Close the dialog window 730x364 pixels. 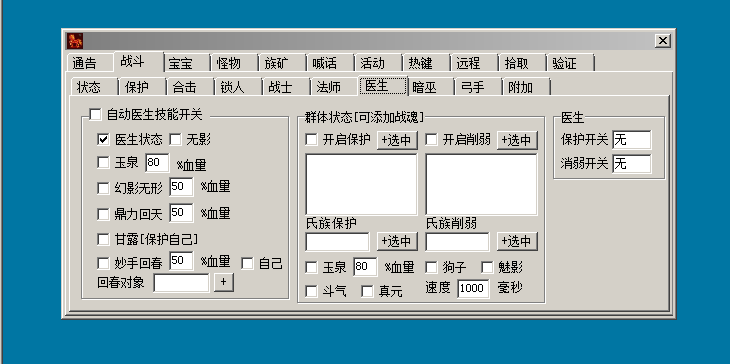click(662, 41)
